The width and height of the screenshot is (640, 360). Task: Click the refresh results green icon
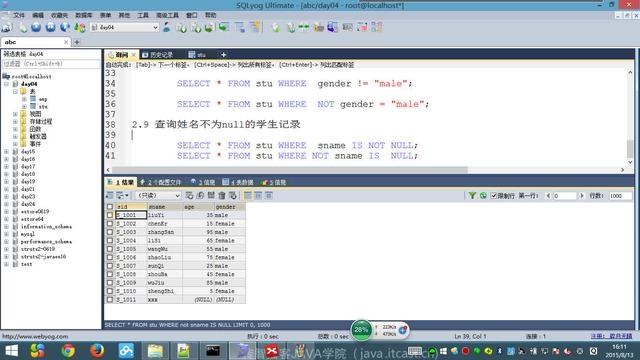483,196
